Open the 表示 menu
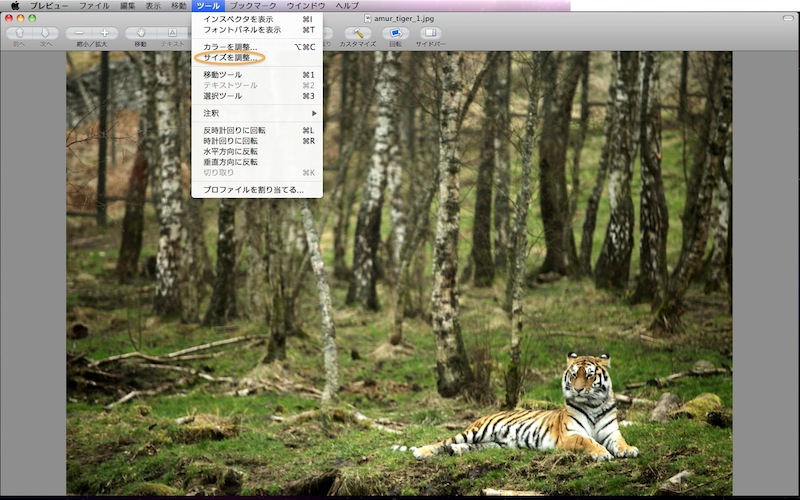This screenshot has height=500, width=800. point(153,6)
